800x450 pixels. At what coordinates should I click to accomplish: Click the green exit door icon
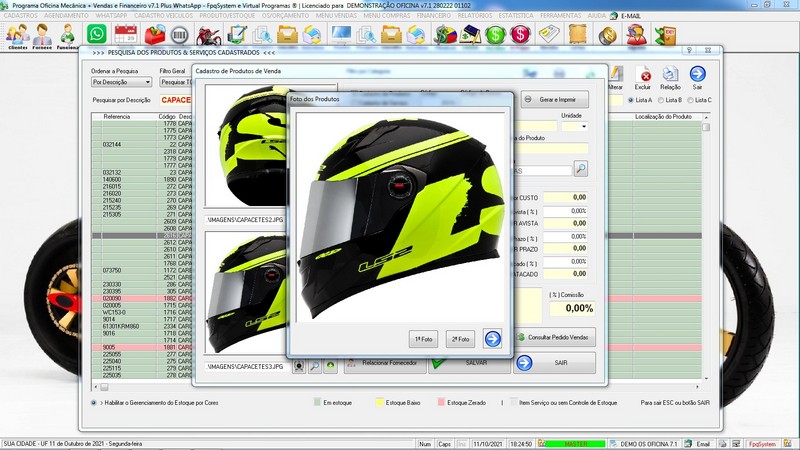[665, 35]
